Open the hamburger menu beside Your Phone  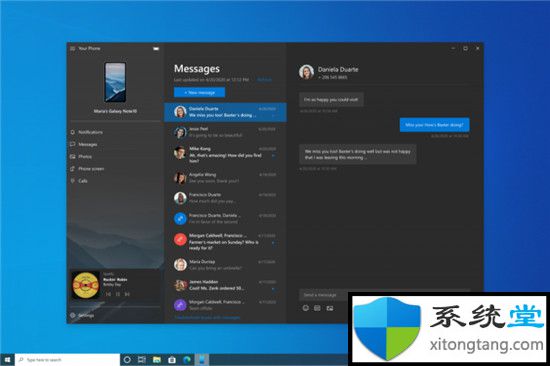(x=73, y=48)
